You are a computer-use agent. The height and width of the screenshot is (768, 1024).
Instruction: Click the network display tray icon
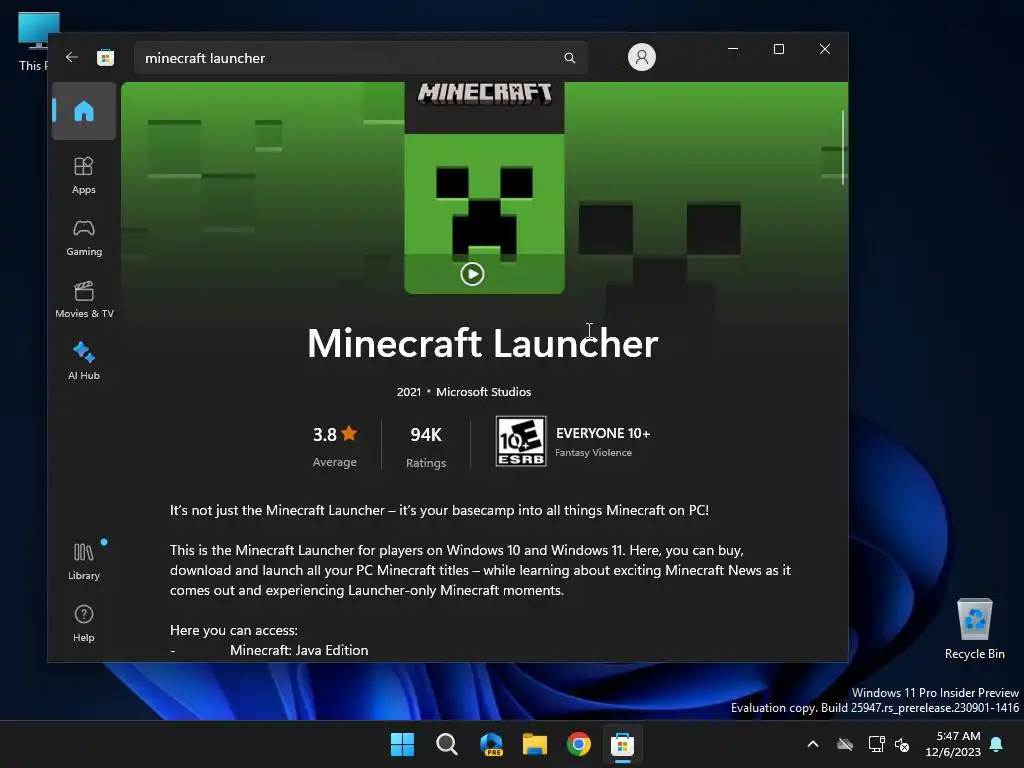876,744
